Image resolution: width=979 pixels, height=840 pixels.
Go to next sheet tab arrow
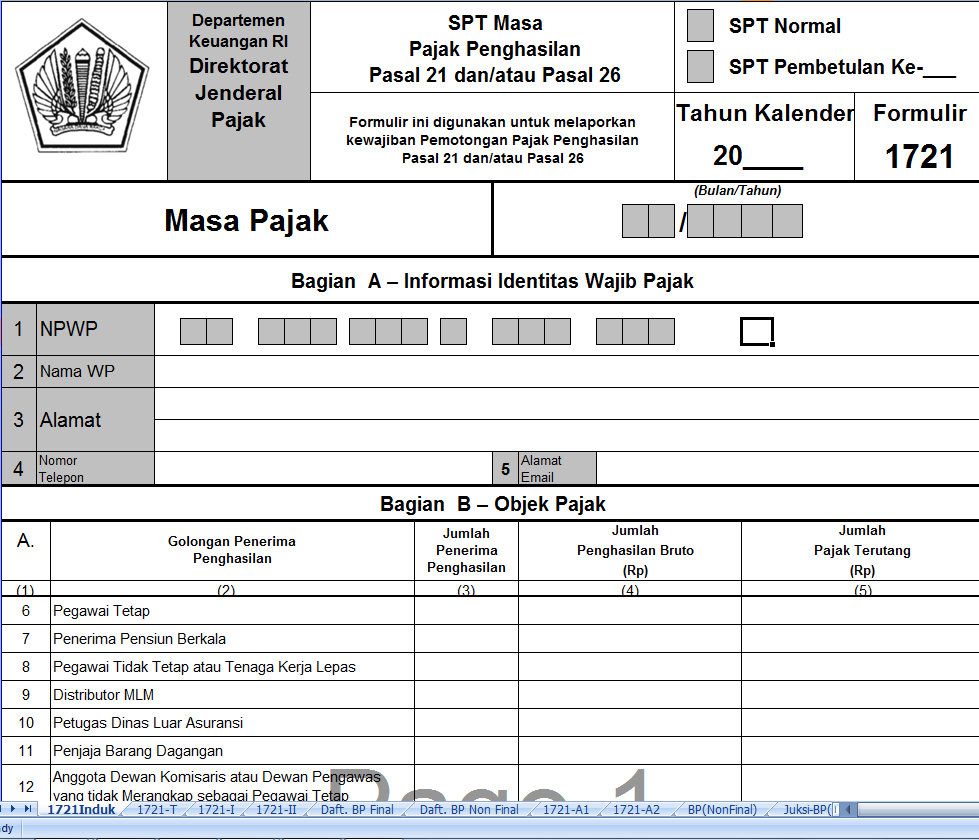tap(12, 809)
